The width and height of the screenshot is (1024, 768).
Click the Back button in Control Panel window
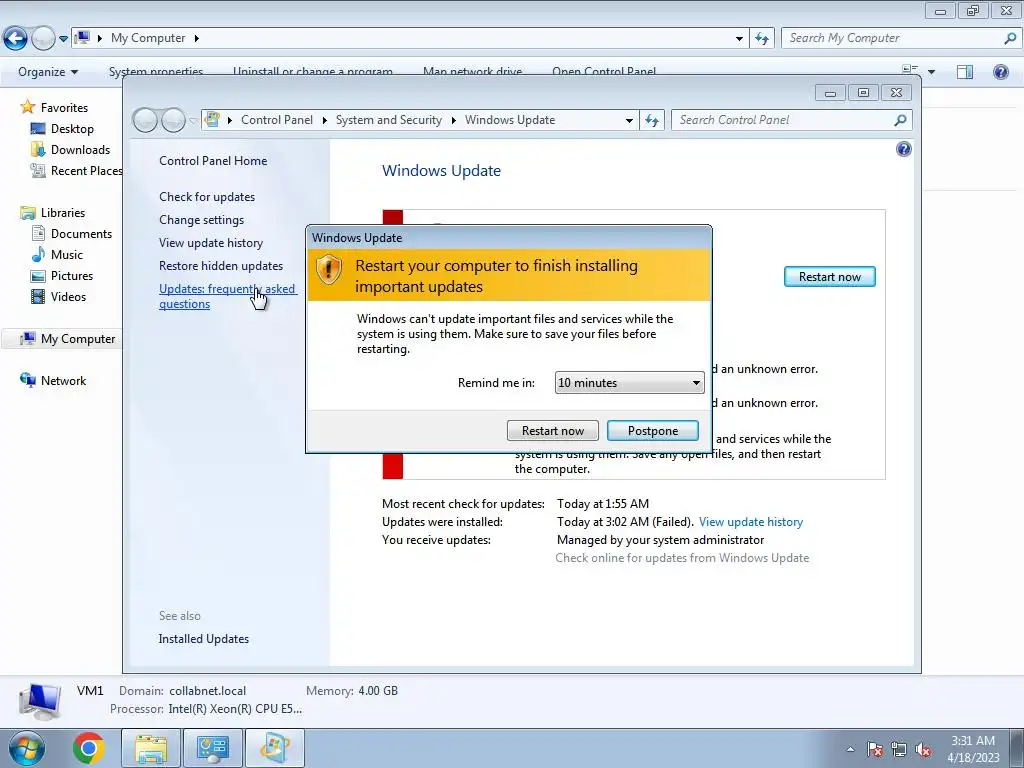coord(145,120)
